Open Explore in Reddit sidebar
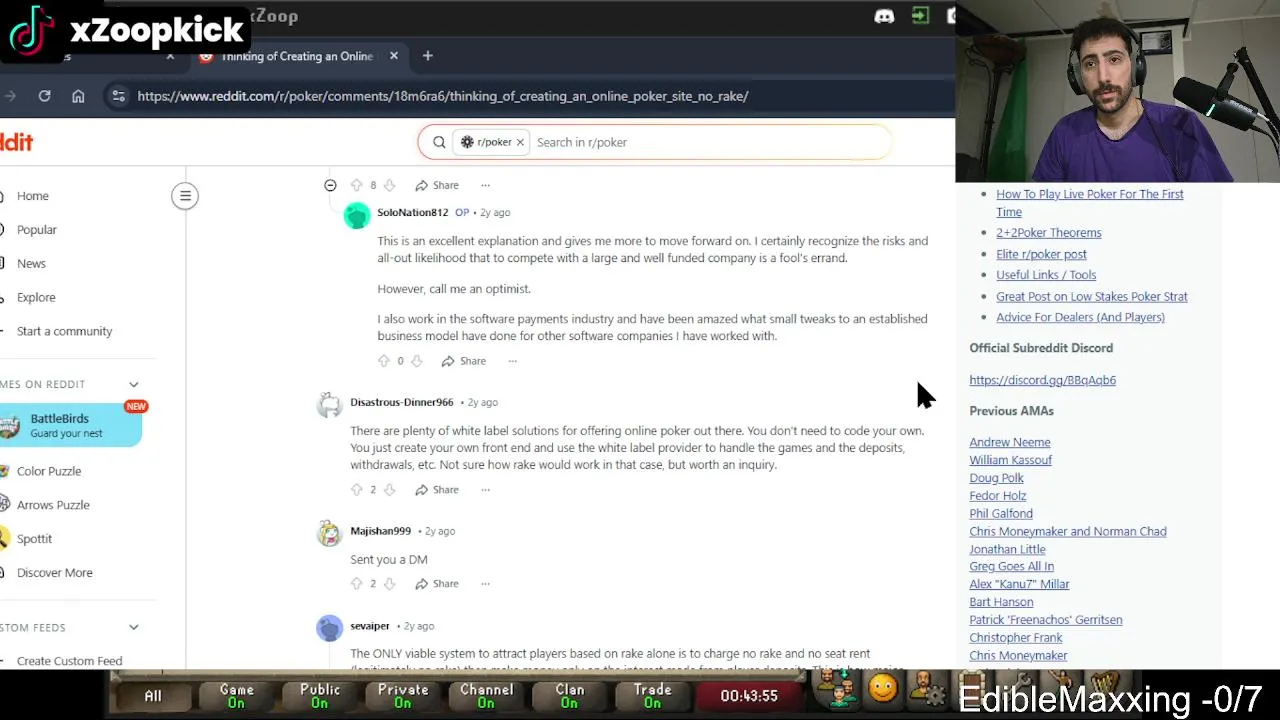Image resolution: width=1280 pixels, height=720 pixels. coord(36,298)
